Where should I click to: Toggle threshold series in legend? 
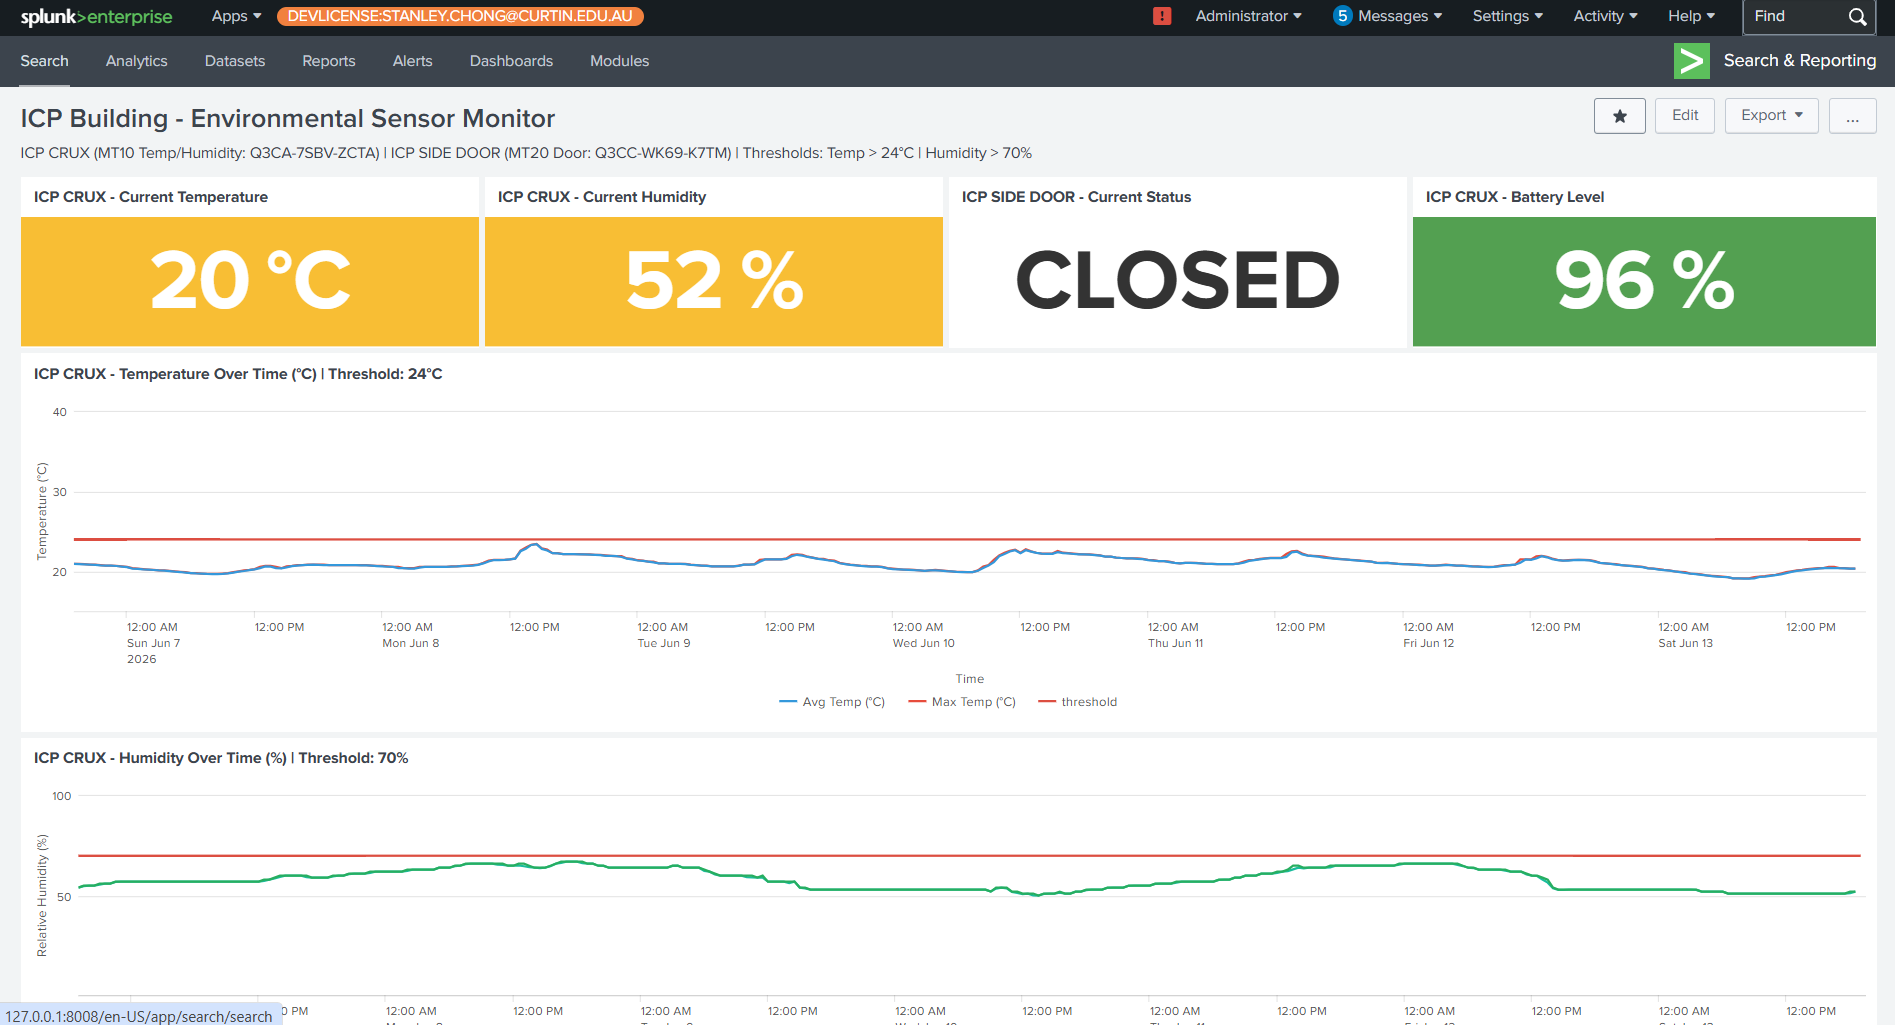tap(1078, 702)
